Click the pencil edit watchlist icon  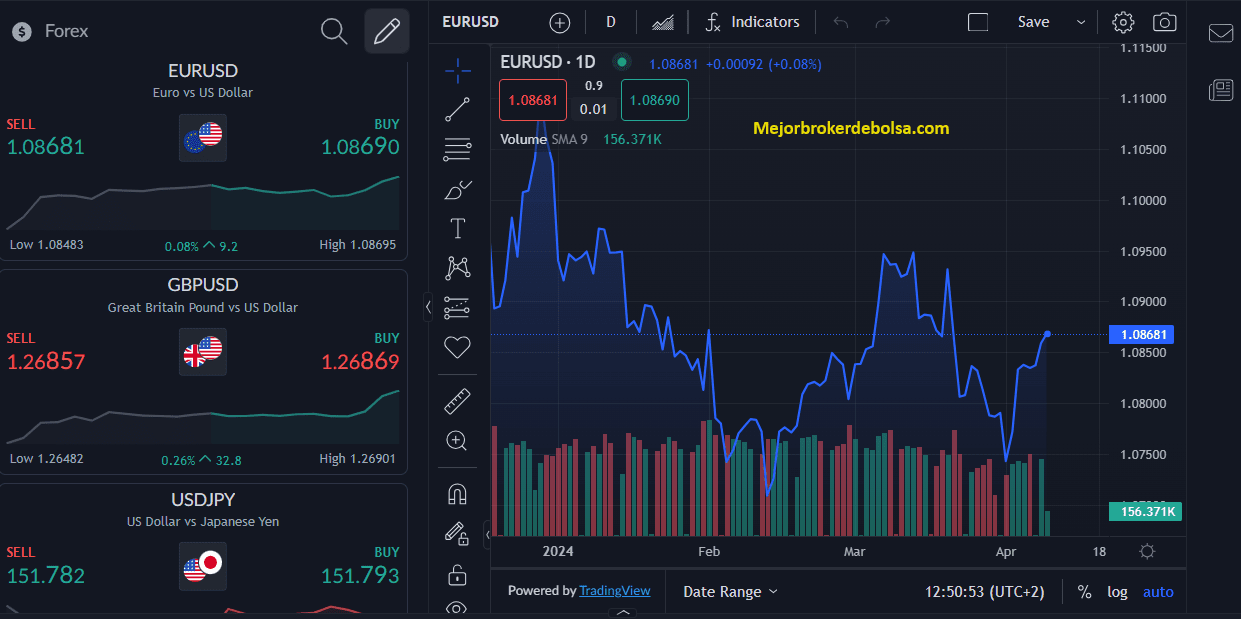(386, 31)
